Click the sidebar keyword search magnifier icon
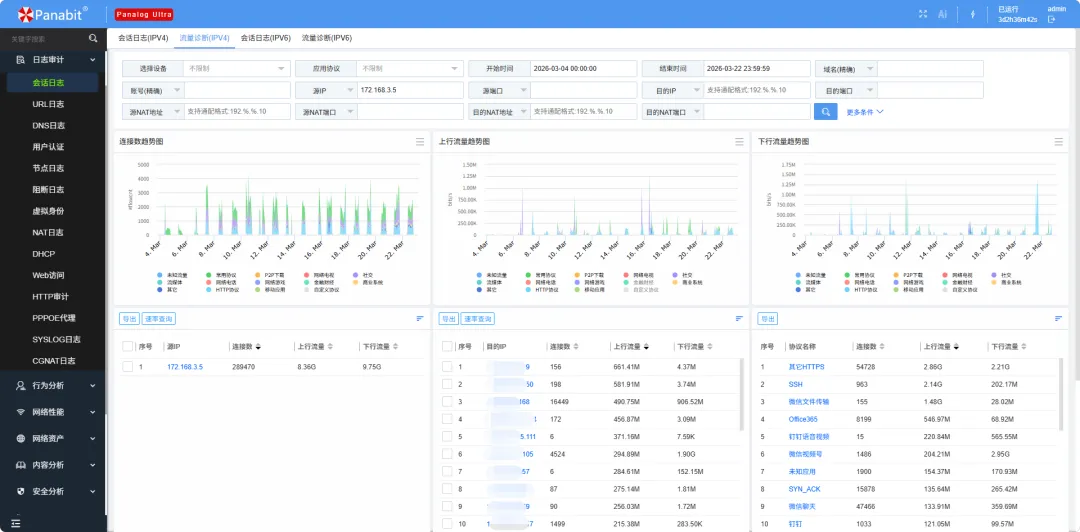Image resolution: width=1080 pixels, height=532 pixels. click(93, 39)
